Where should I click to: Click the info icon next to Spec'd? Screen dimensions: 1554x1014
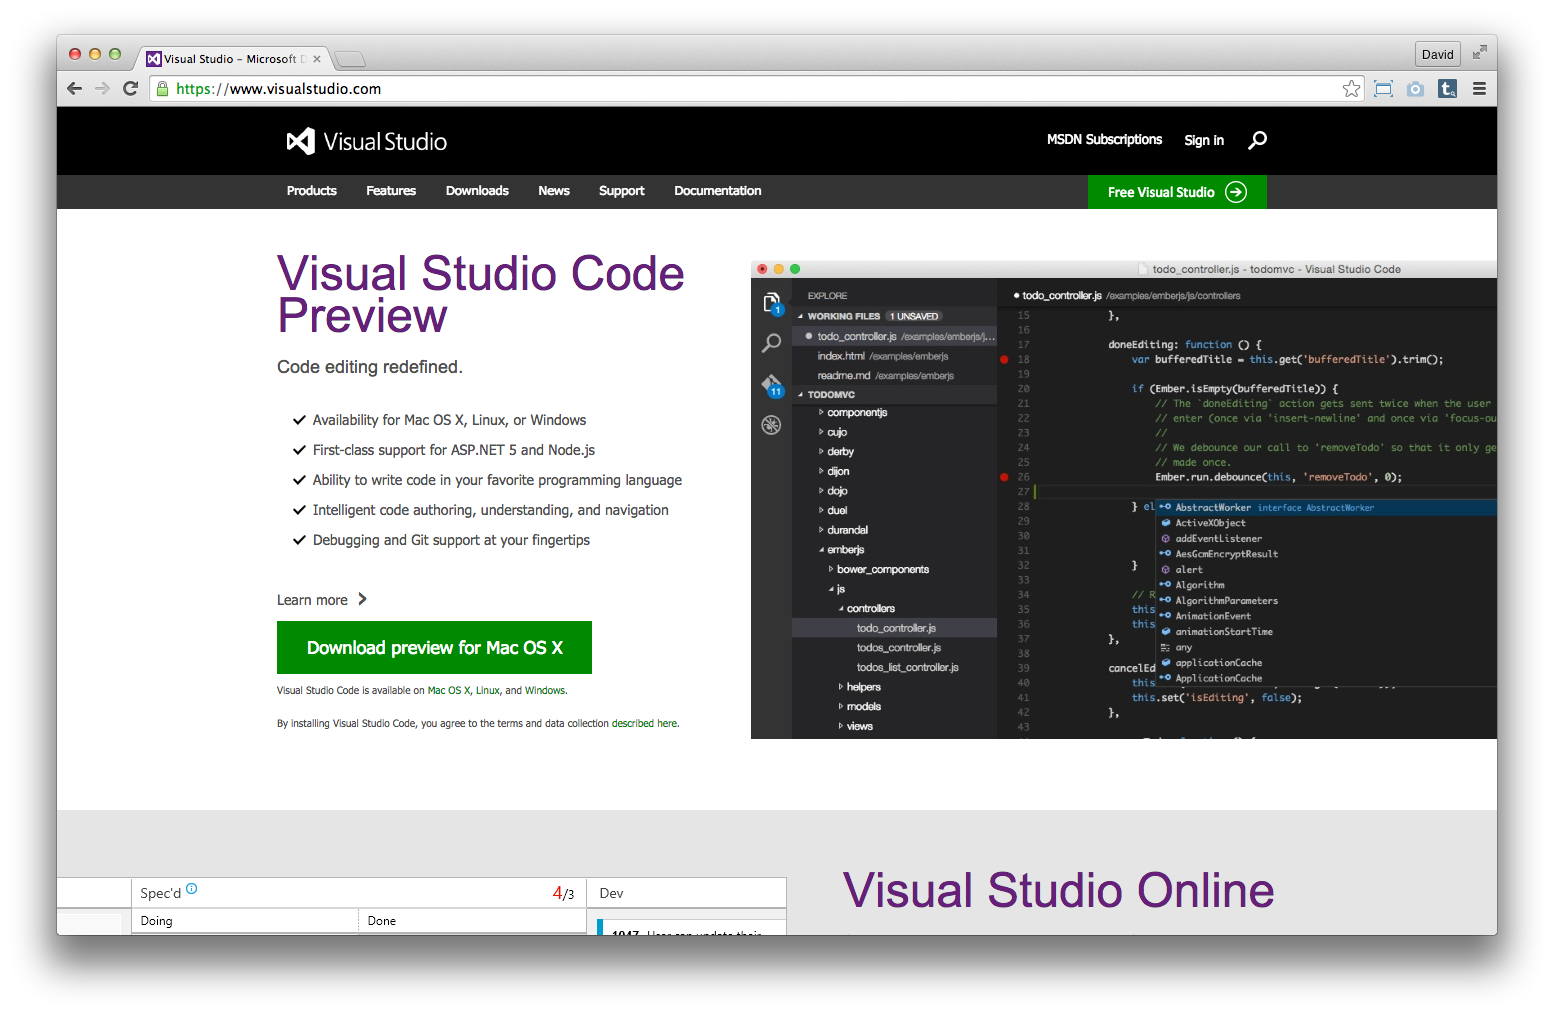pos(192,888)
